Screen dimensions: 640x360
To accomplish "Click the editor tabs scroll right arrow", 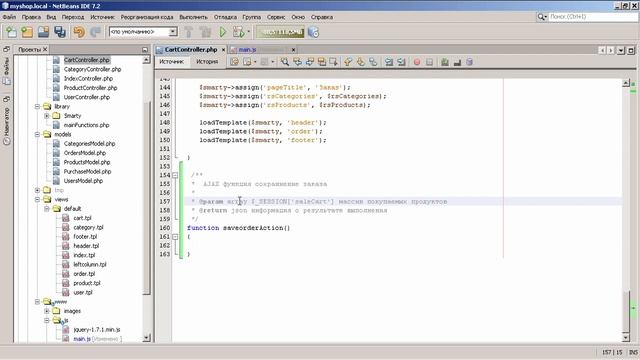I will coord(611,50).
